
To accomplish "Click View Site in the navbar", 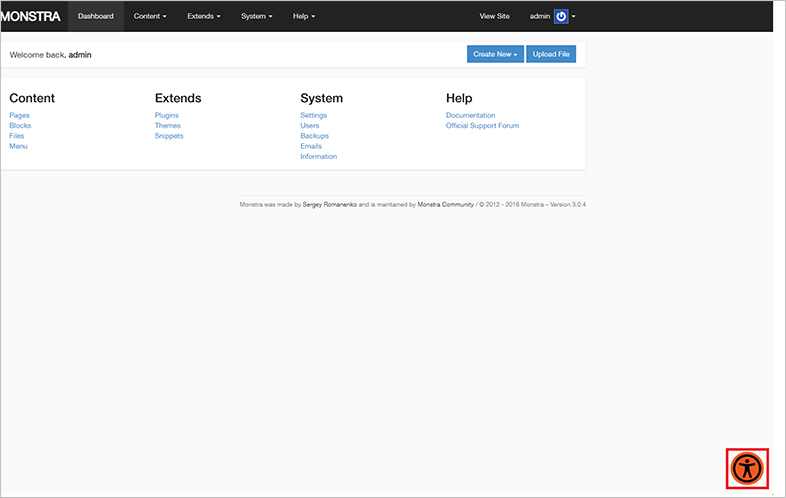I will pos(494,17).
